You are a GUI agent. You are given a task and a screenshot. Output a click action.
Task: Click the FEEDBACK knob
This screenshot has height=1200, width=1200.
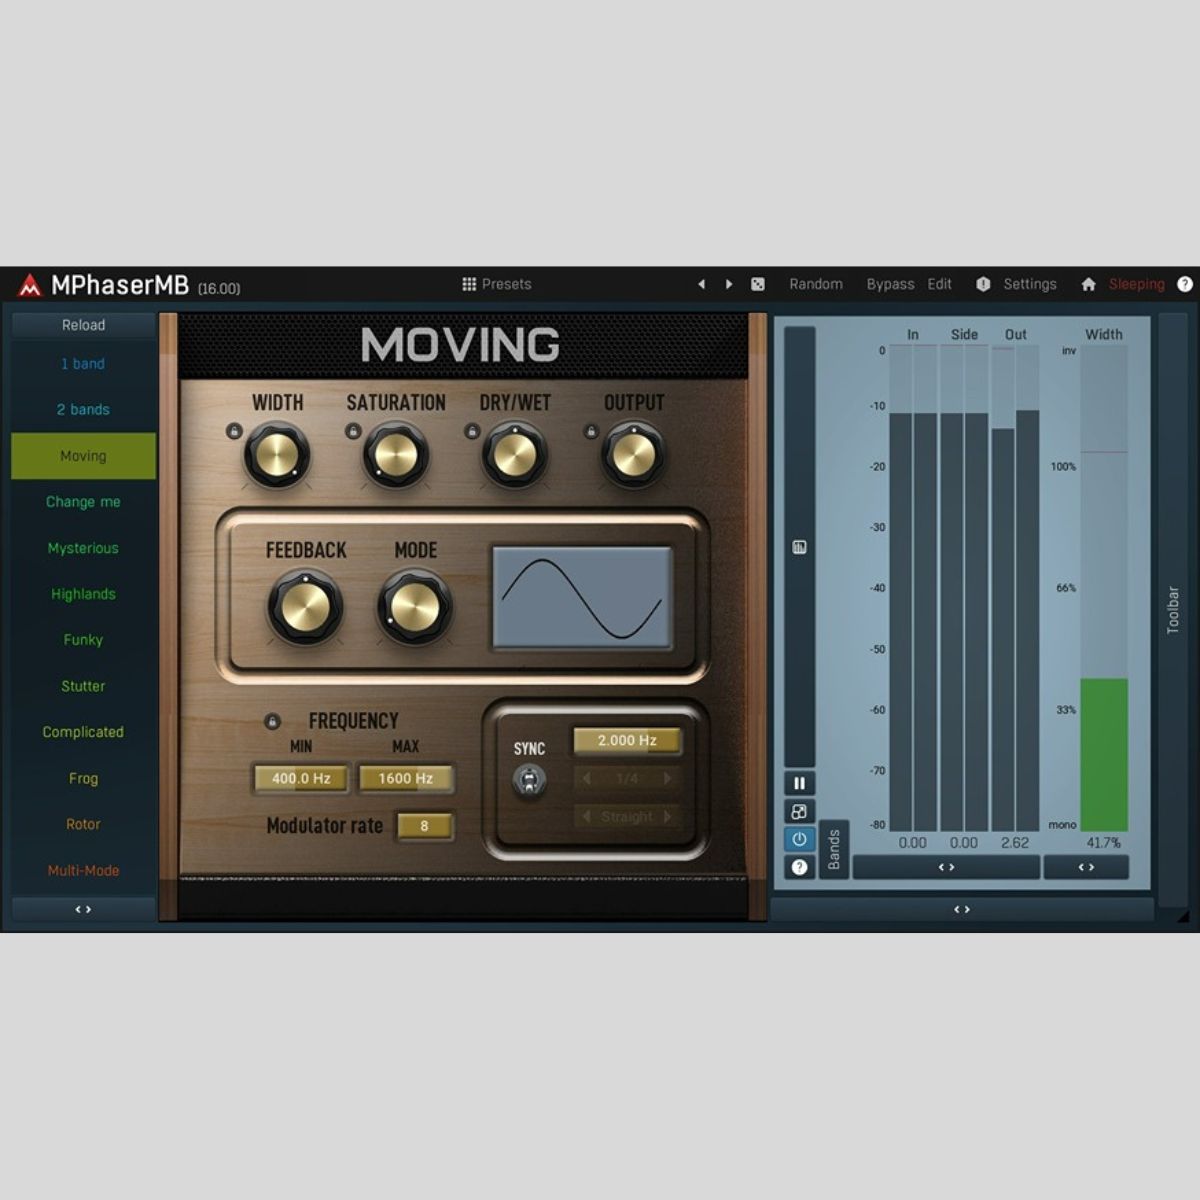click(304, 607)
